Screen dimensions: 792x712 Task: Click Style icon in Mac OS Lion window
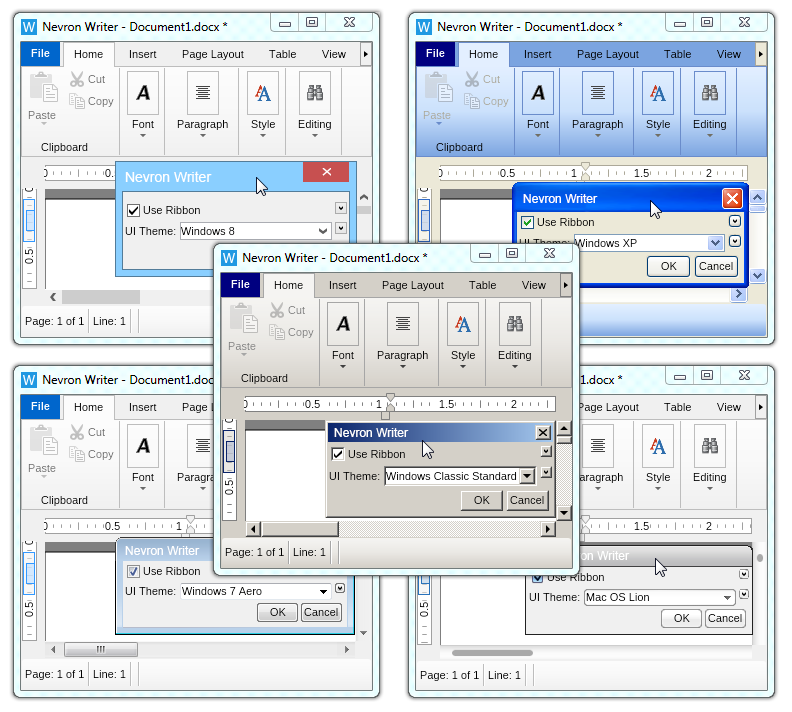(x=658, y=446)
